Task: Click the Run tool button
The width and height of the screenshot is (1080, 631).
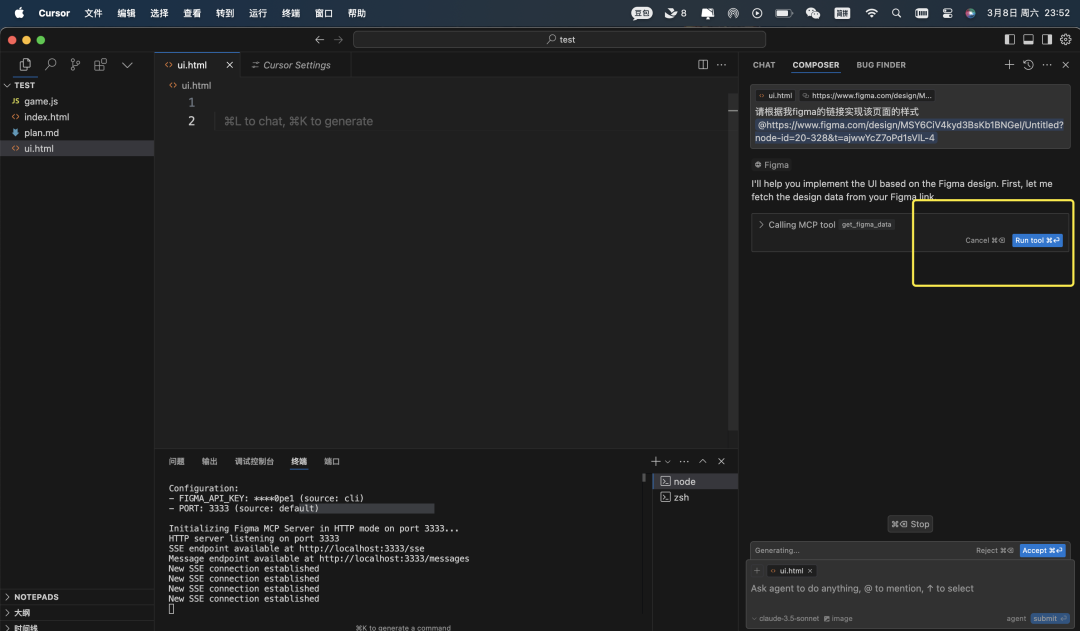Action: (1037, 240)
